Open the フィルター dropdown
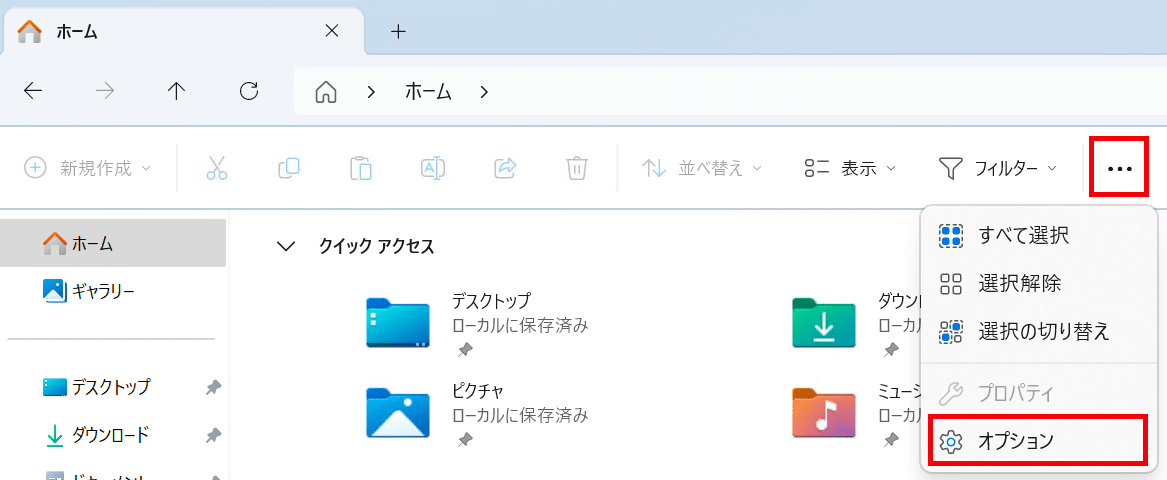Viewport: 1167px width, 480px height. pos(998,168)
